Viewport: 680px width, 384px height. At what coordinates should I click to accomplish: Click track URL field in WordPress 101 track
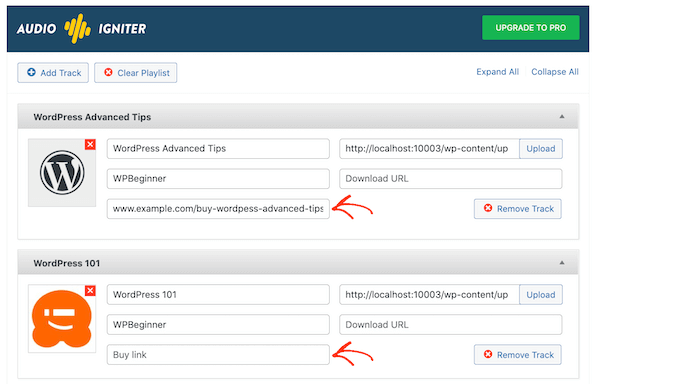click(429, 295)
